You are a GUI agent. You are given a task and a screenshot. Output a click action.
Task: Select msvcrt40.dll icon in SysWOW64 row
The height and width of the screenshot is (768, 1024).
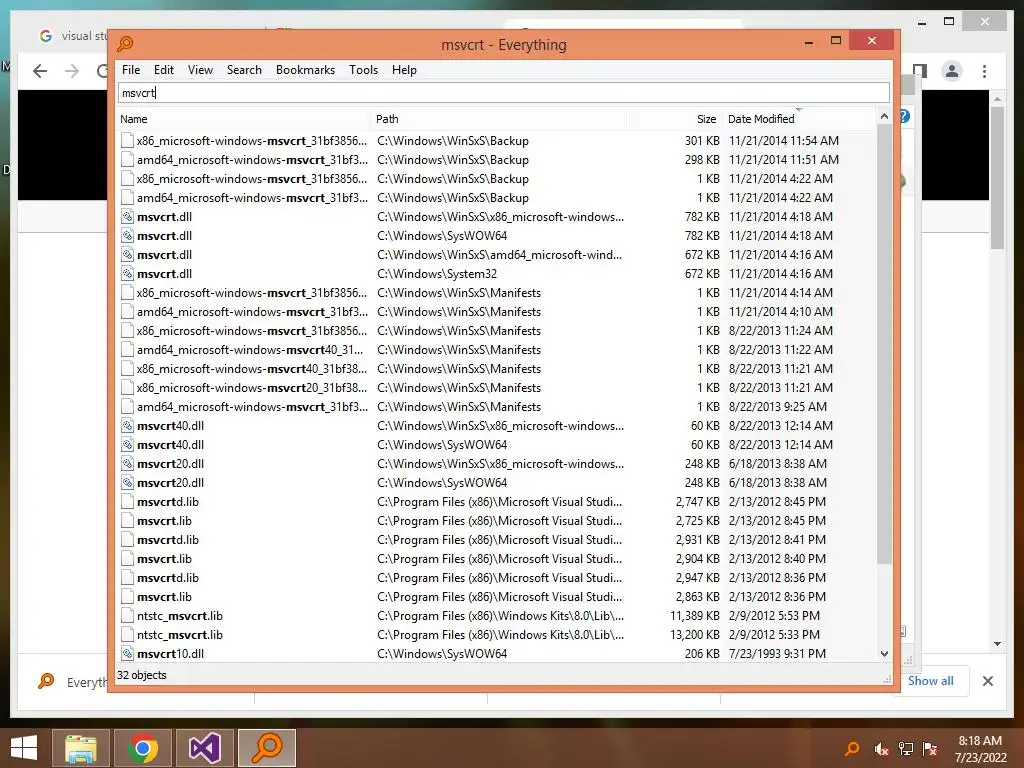127,445
